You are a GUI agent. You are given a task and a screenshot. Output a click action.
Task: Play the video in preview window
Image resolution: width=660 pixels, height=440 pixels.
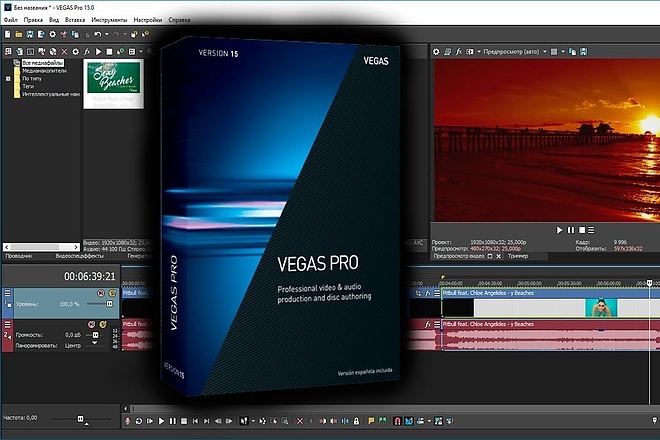(559, 230)
